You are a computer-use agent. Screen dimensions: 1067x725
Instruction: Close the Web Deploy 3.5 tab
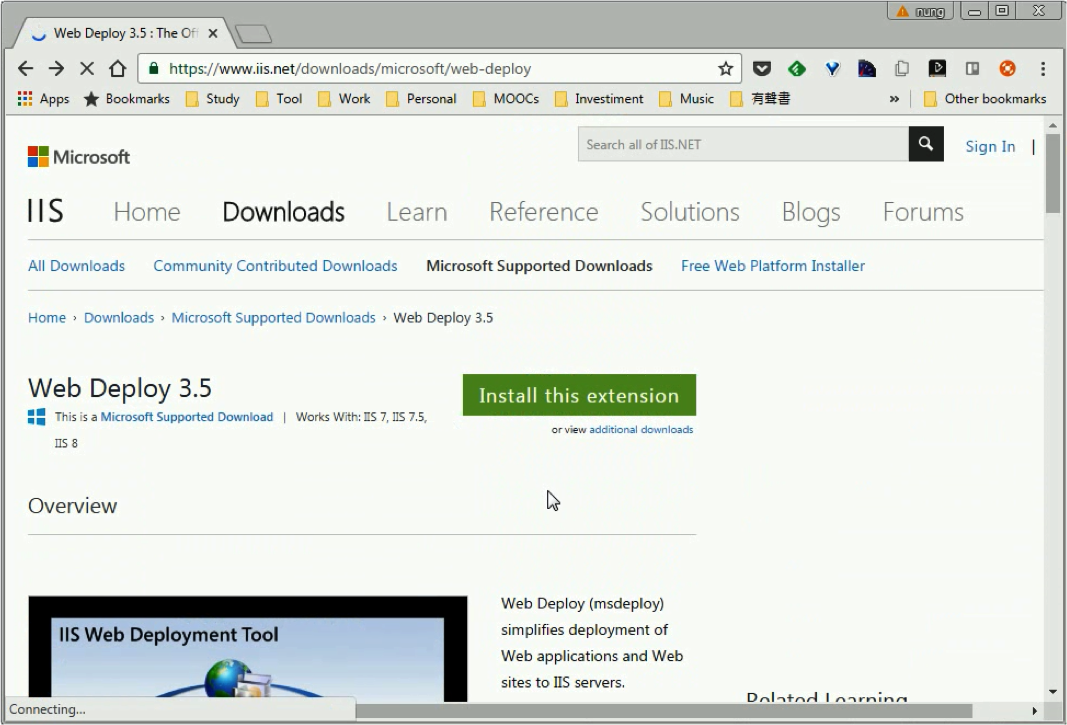click(x=213, y=33)
